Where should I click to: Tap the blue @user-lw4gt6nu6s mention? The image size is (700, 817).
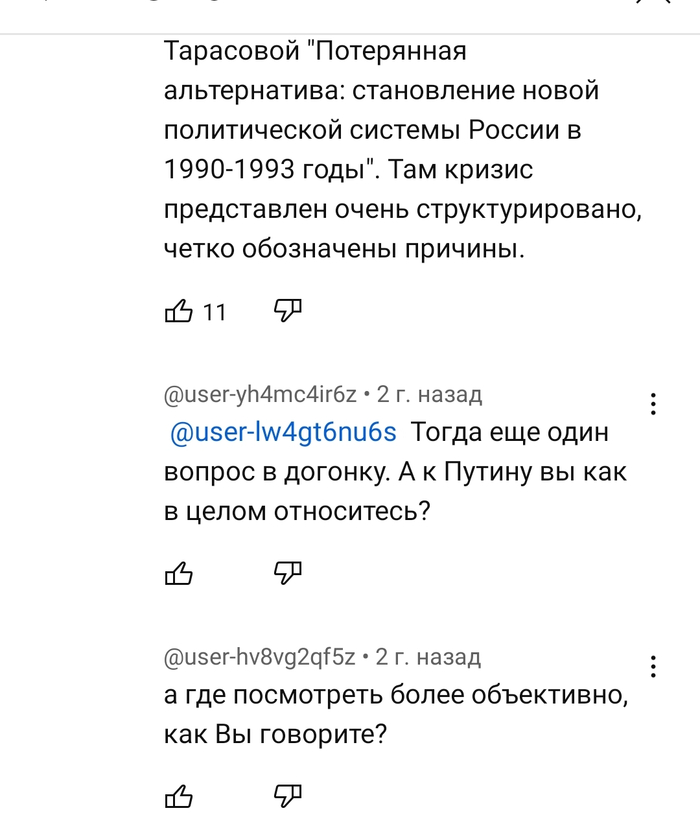pos(284,432)
